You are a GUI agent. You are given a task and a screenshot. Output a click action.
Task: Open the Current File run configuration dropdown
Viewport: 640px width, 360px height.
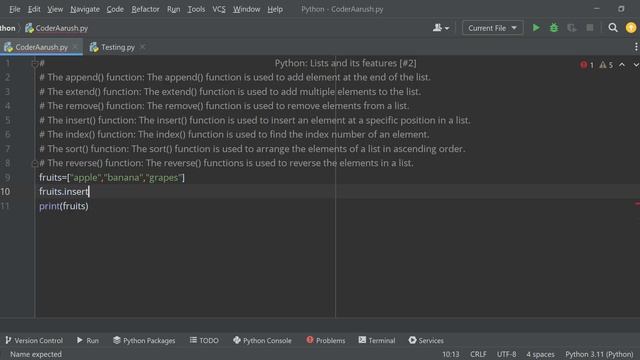(x=492, y=28)
